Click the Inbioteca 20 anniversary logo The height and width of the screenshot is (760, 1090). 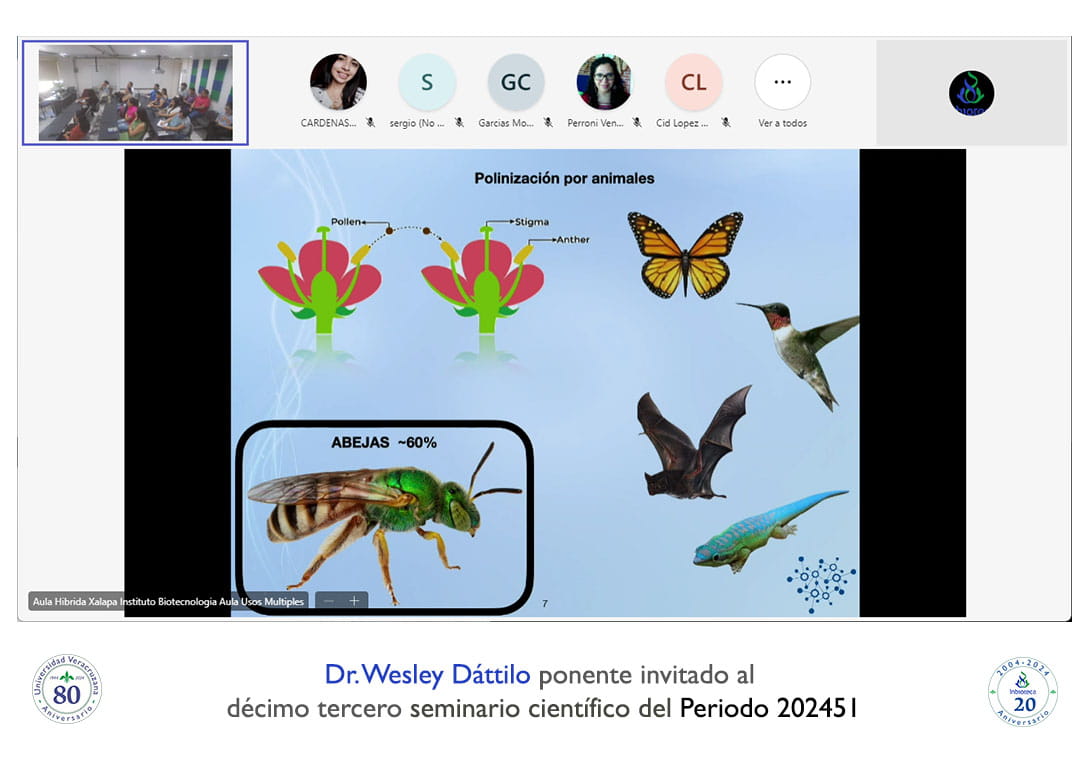coord(1022,691)
